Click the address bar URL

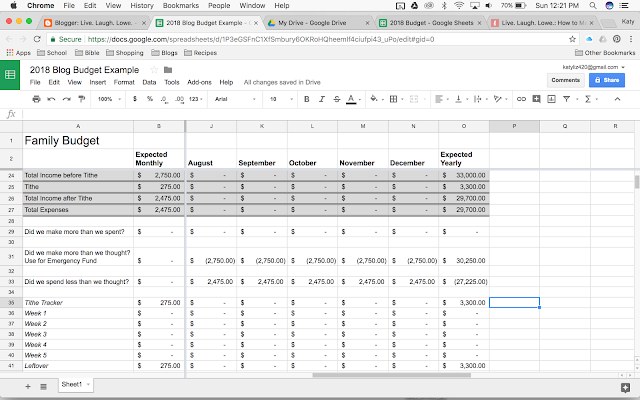click(x=261, y=39)
